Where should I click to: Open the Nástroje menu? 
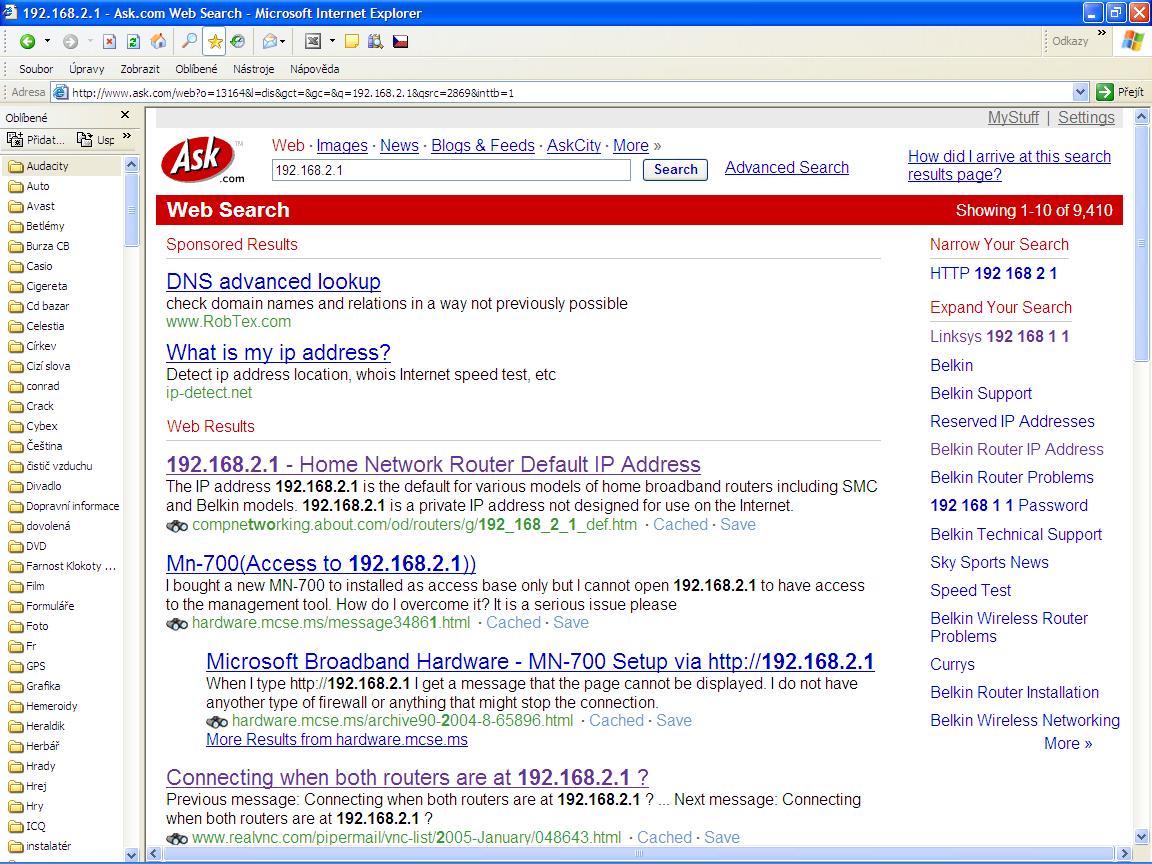(253, 69)
